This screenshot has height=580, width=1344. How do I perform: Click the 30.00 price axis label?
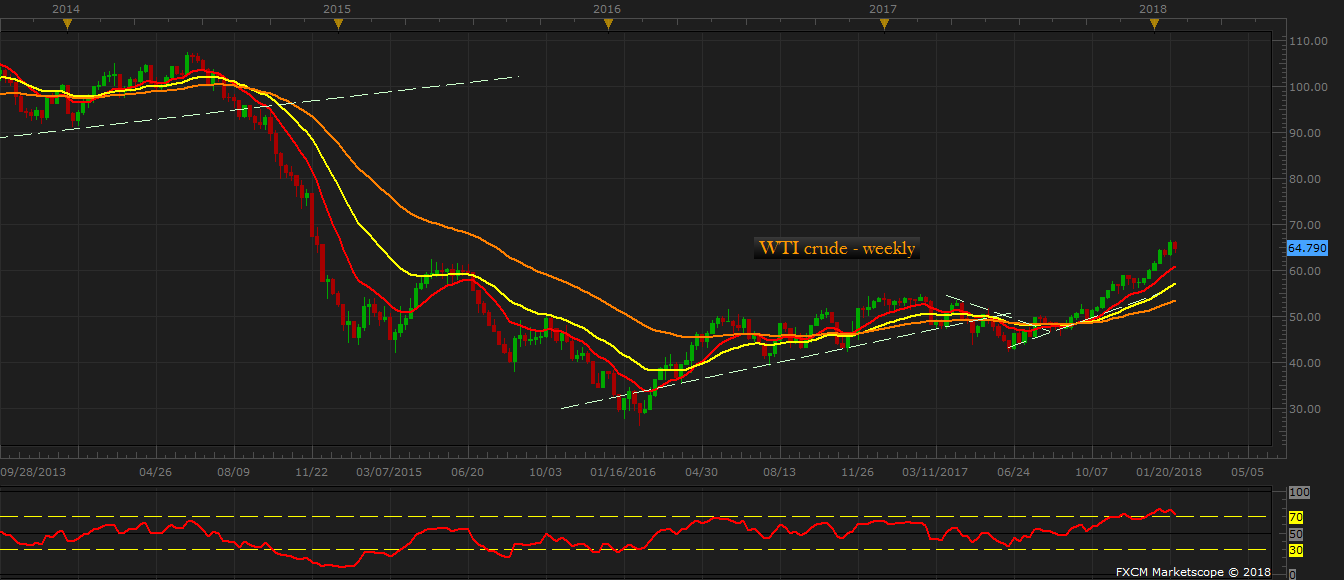click(x=1307, y=409)
